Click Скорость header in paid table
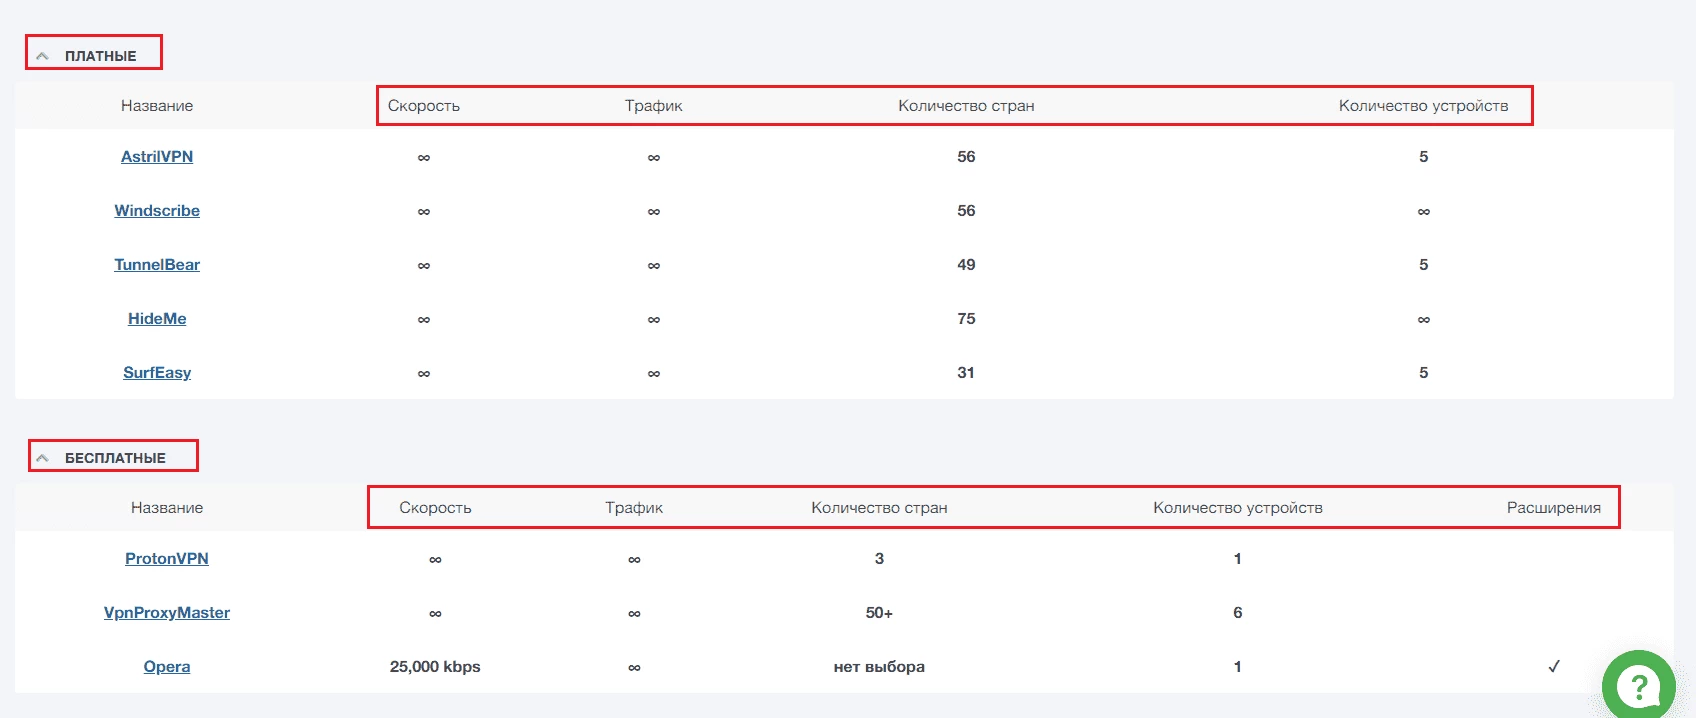This screenshot has height=718, width=1696. pos(424,106)
